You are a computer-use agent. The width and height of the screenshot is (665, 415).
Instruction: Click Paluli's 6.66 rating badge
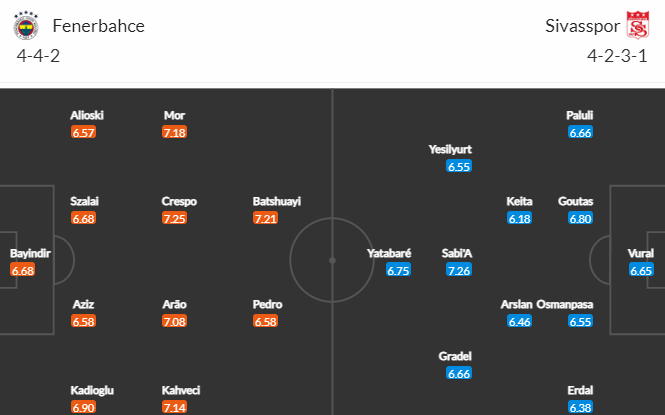coord(581,132)
